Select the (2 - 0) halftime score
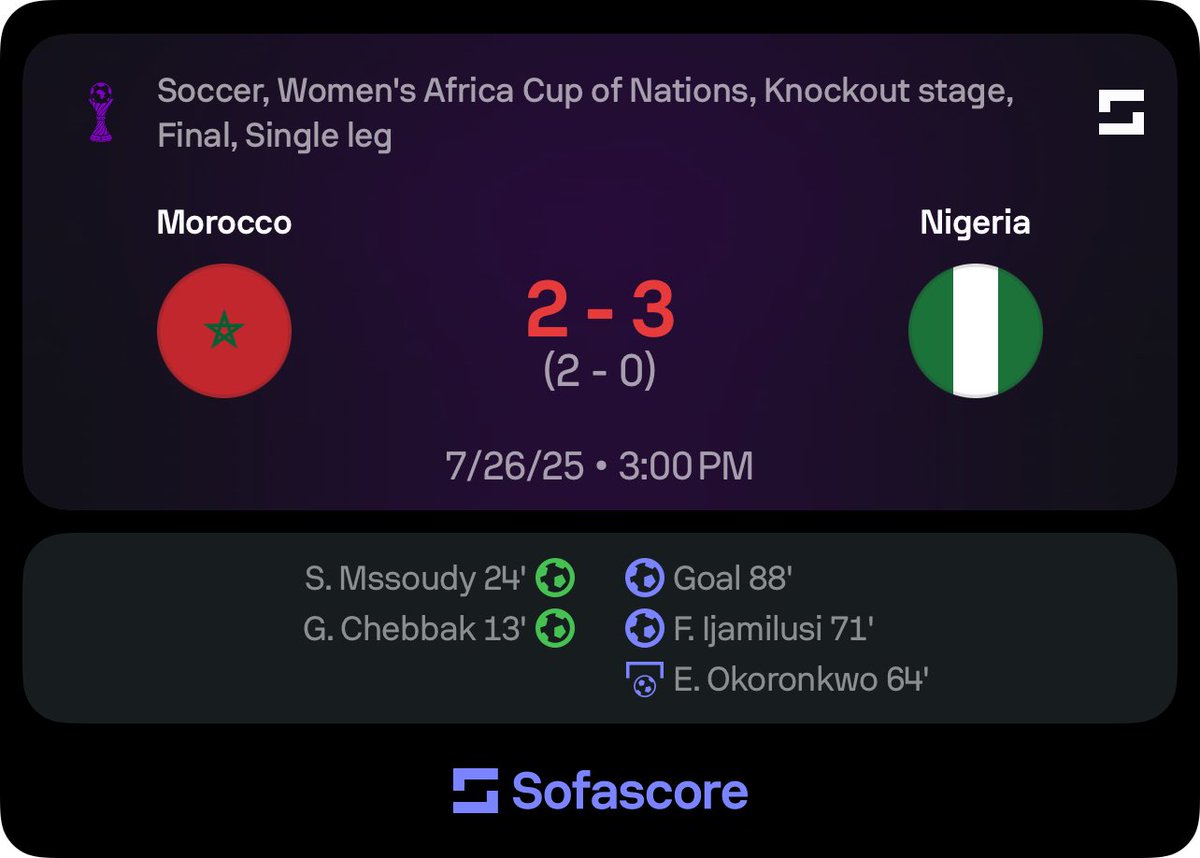1200x858 pixels. point(600,372)
